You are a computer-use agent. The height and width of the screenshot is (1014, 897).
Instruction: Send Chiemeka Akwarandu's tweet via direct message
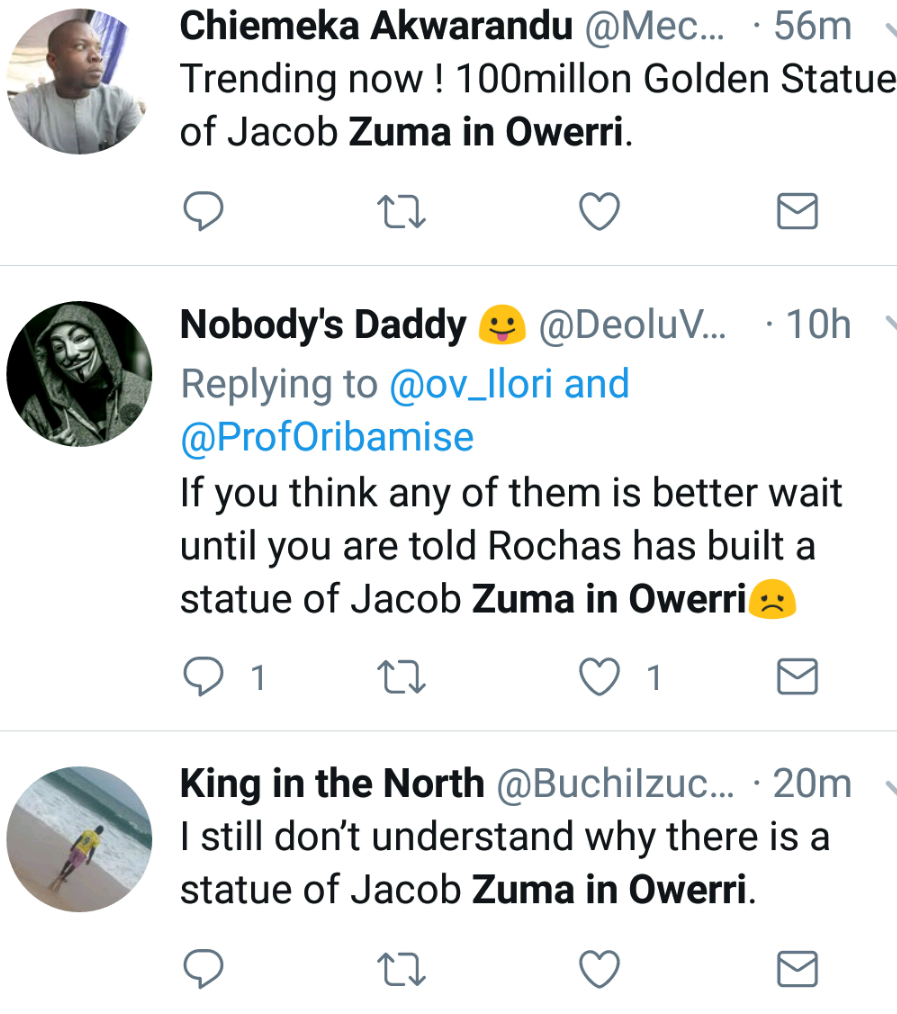tap(797, 211)
